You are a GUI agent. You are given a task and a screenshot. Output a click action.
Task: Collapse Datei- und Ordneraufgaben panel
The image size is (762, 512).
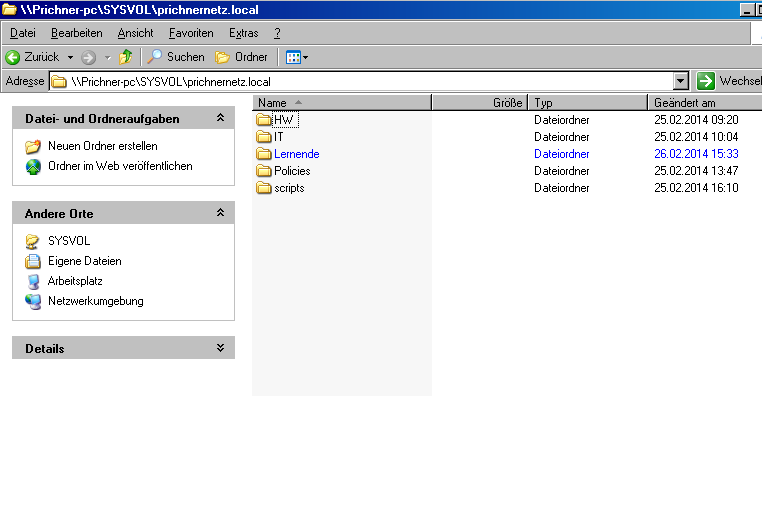pyautogui.click(x=220, y=118)
